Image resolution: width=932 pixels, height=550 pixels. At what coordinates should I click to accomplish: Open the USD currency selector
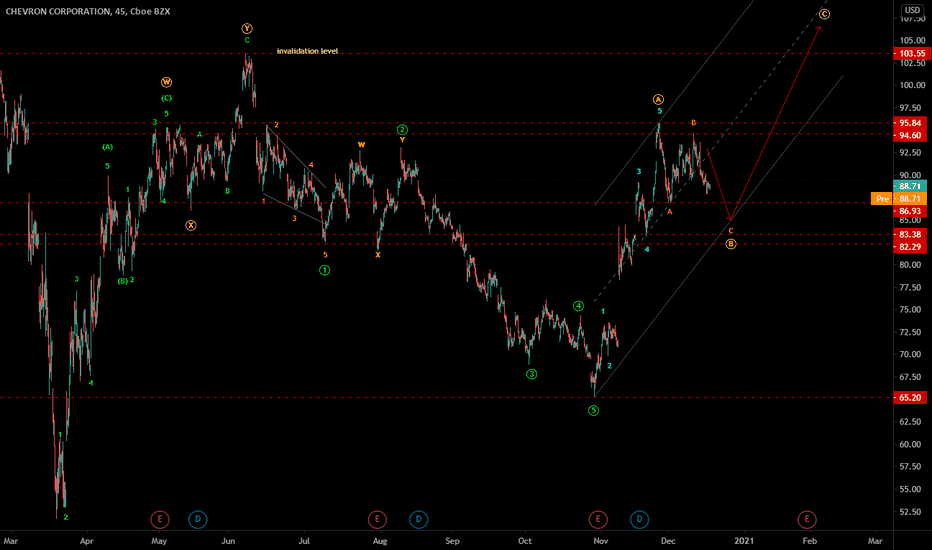912,10
